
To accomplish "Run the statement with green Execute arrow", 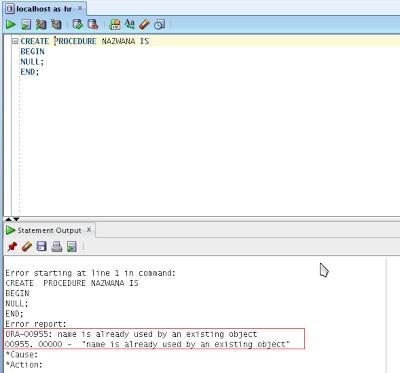I will pyautogui.click(x=11, y=24).
